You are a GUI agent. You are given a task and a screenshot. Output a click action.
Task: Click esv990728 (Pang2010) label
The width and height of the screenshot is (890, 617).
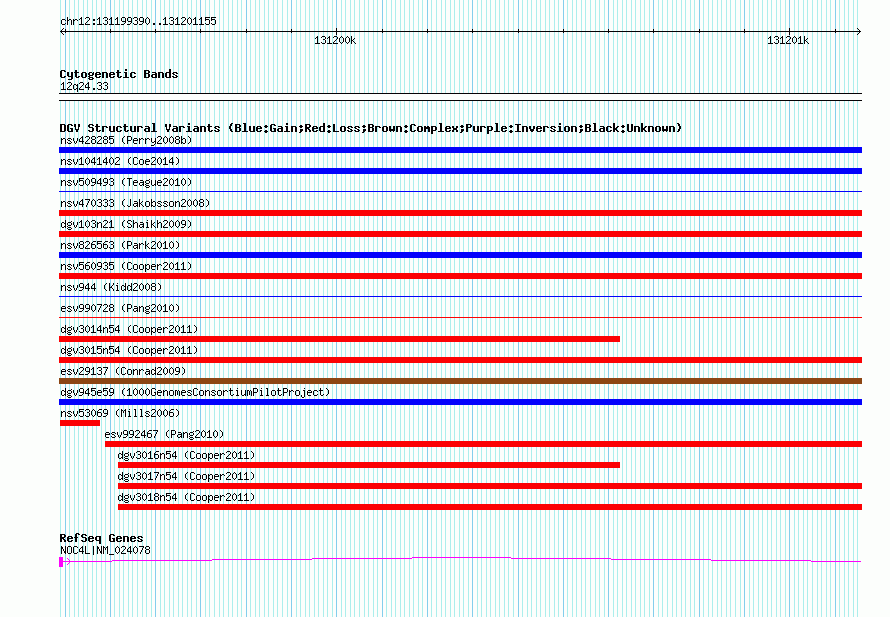pyautogui.click(x=120, y=308)
